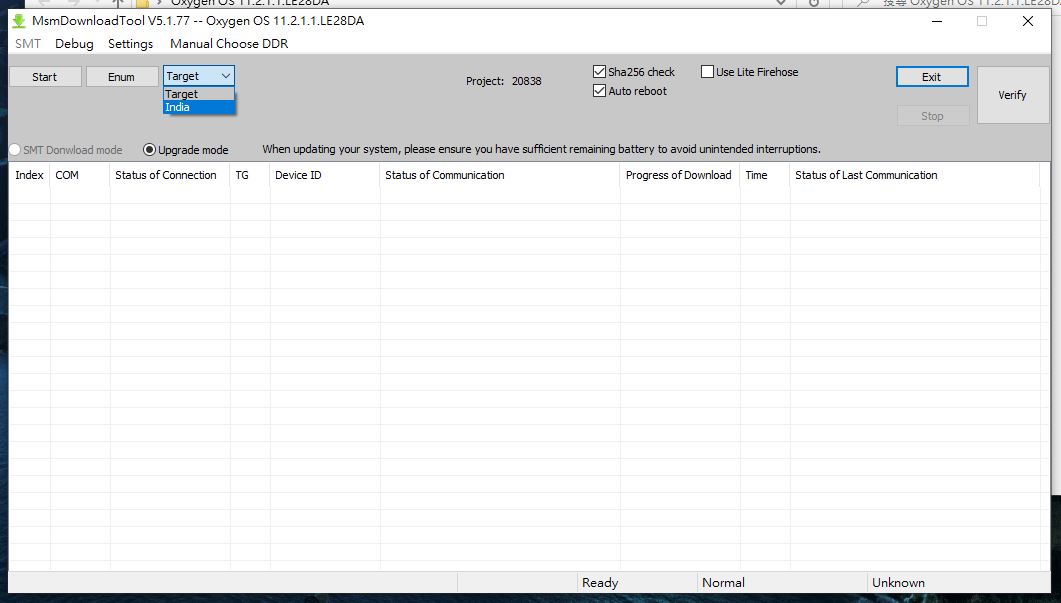Click the Status of Connection column header
1061x603 pixels.
click(170, 175)
